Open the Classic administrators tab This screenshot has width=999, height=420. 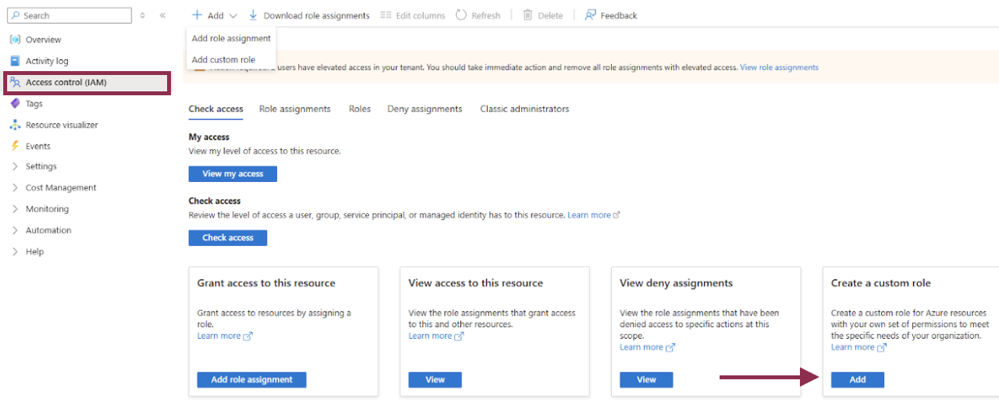pos(525,109)
